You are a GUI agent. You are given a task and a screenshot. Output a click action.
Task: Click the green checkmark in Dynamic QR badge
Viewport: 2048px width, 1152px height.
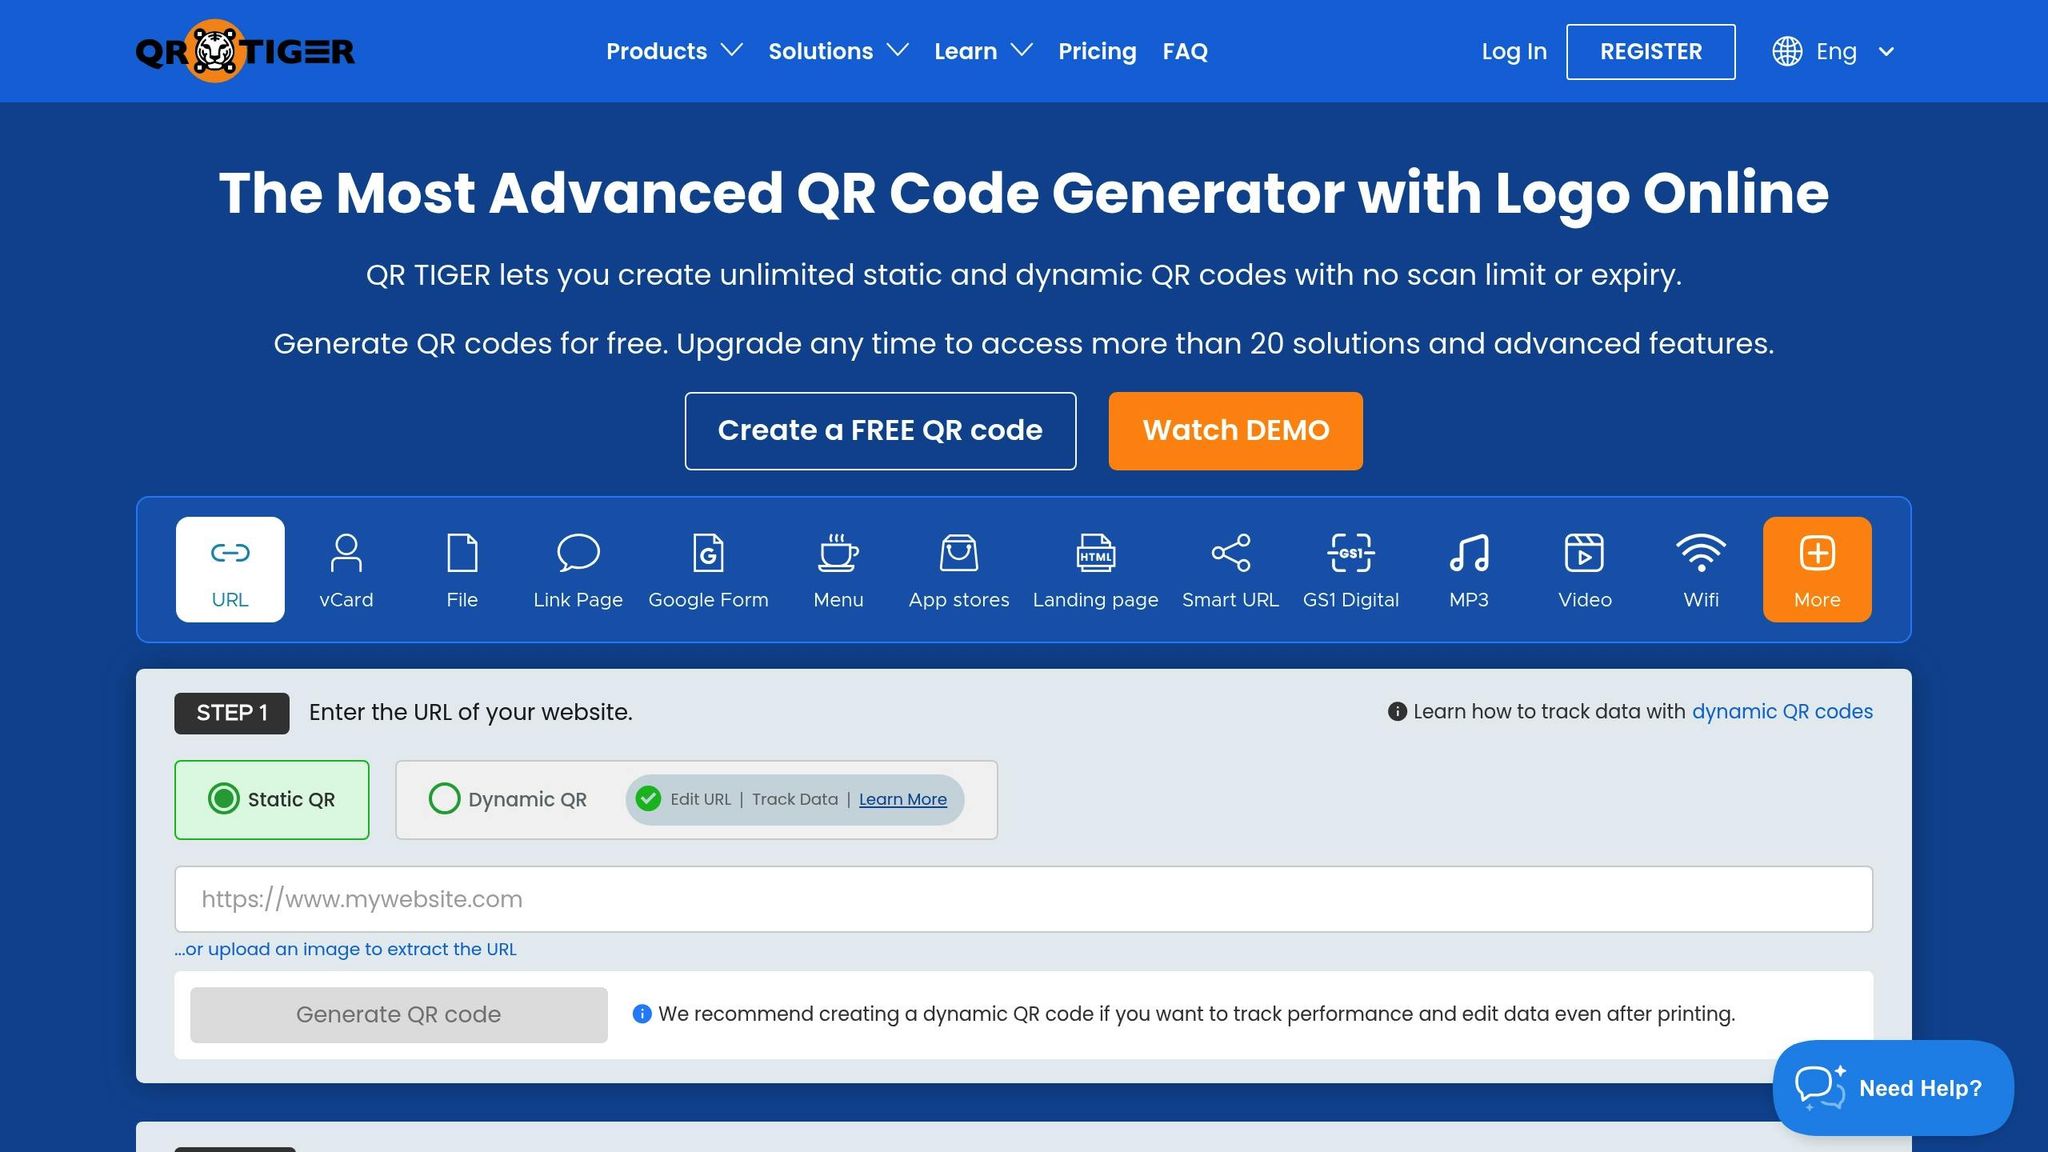[x=648, y=799]
